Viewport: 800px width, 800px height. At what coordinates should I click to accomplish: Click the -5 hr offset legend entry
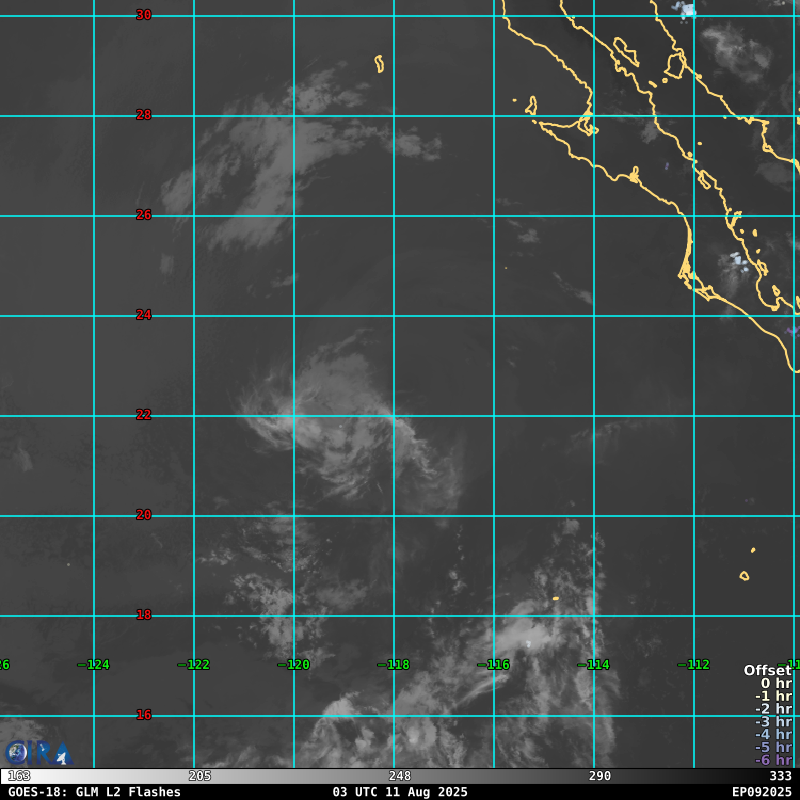click(773, 747)
